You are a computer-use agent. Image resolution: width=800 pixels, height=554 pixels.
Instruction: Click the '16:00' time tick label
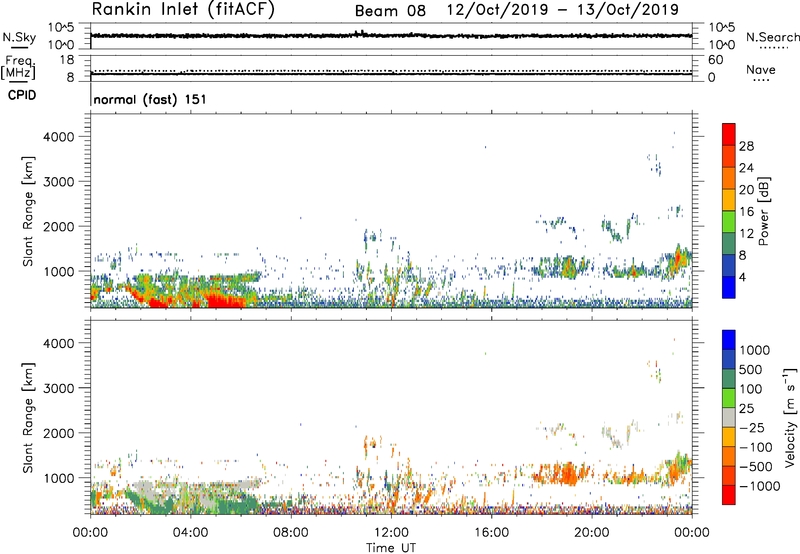coord(491,533)
